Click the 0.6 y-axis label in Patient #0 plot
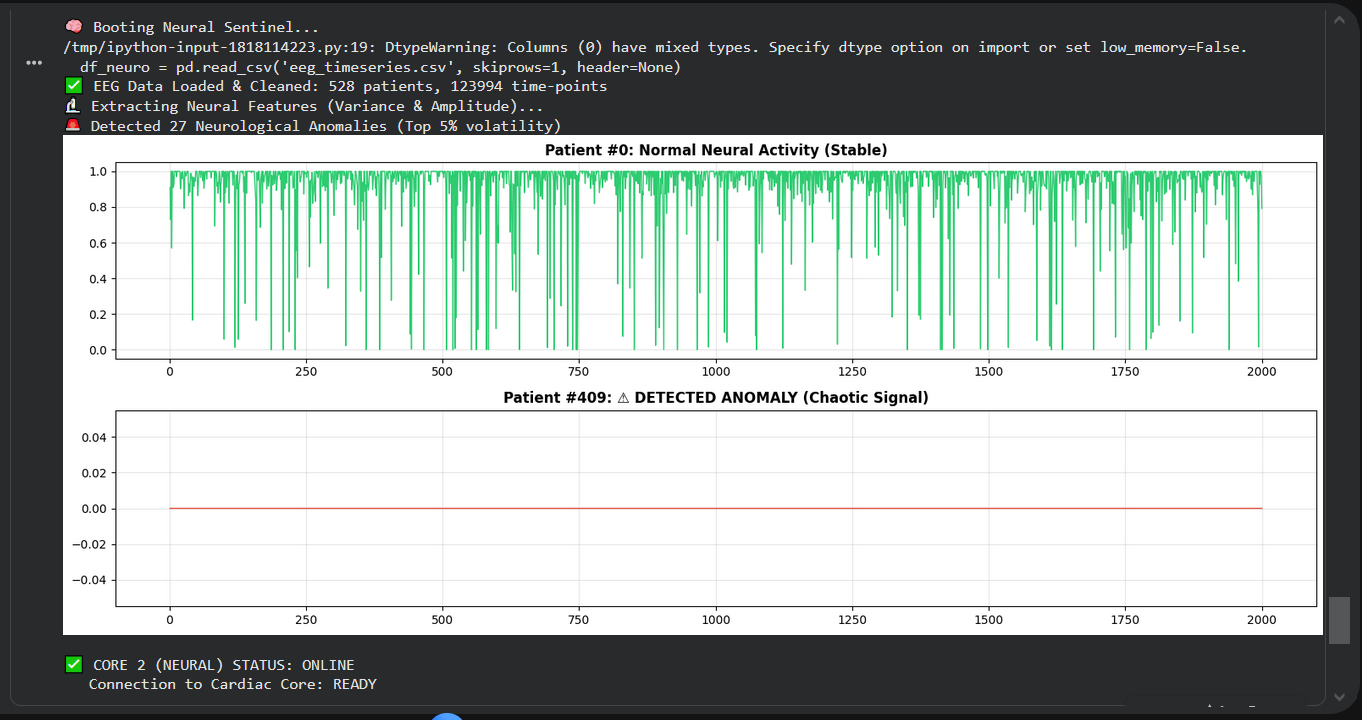Screen dimensions: 1362x720 97,243
